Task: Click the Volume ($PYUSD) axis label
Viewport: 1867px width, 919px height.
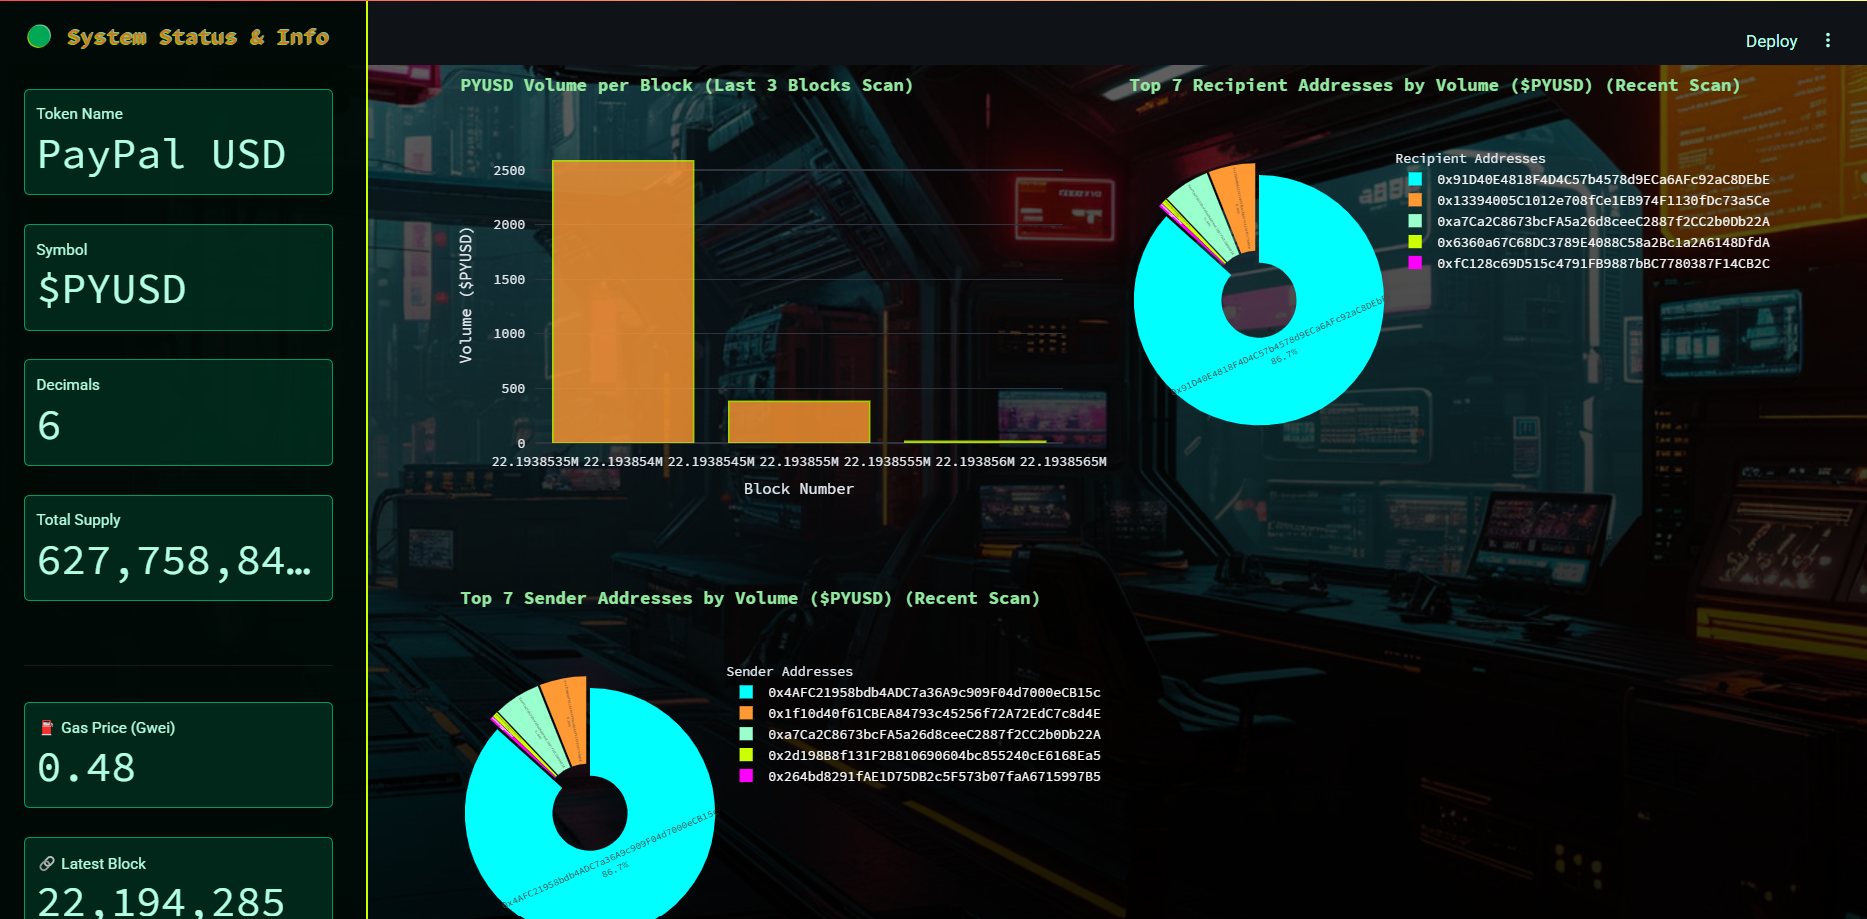Action: (466, 295)
